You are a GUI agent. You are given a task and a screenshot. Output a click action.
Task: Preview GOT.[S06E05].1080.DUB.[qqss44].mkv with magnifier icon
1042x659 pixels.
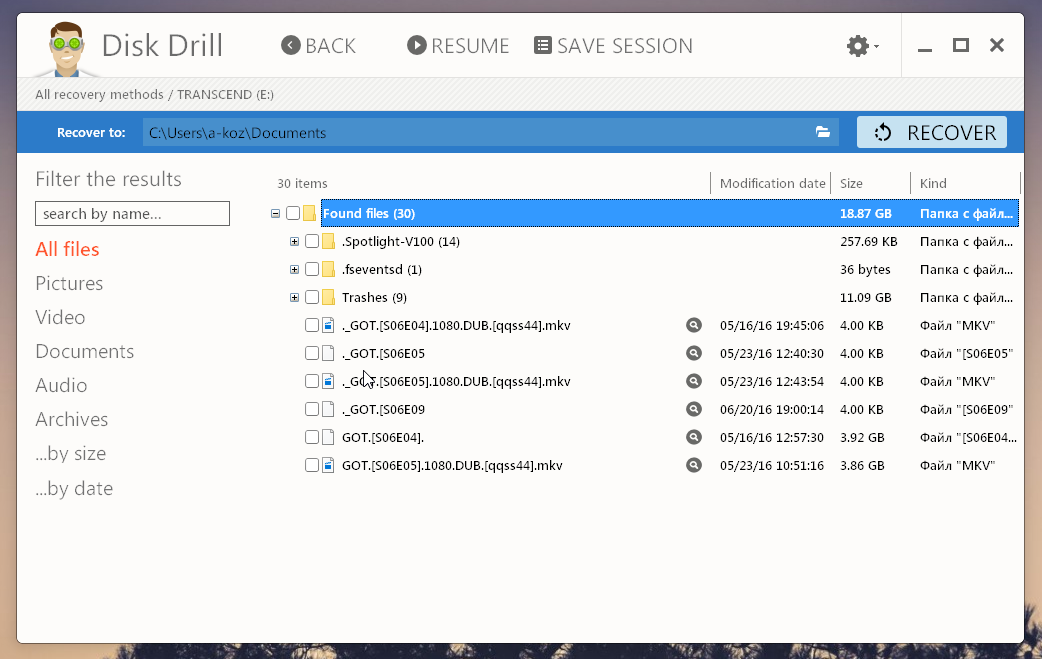694,465
